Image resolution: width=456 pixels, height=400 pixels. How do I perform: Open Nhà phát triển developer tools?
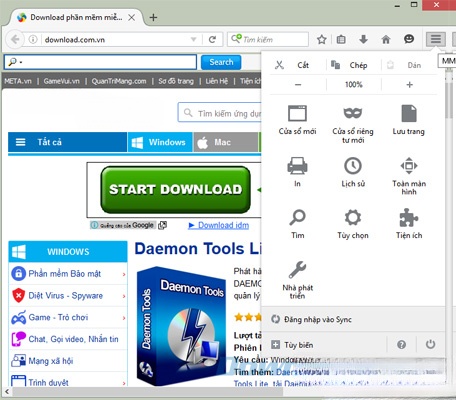(x=297, y=280)
